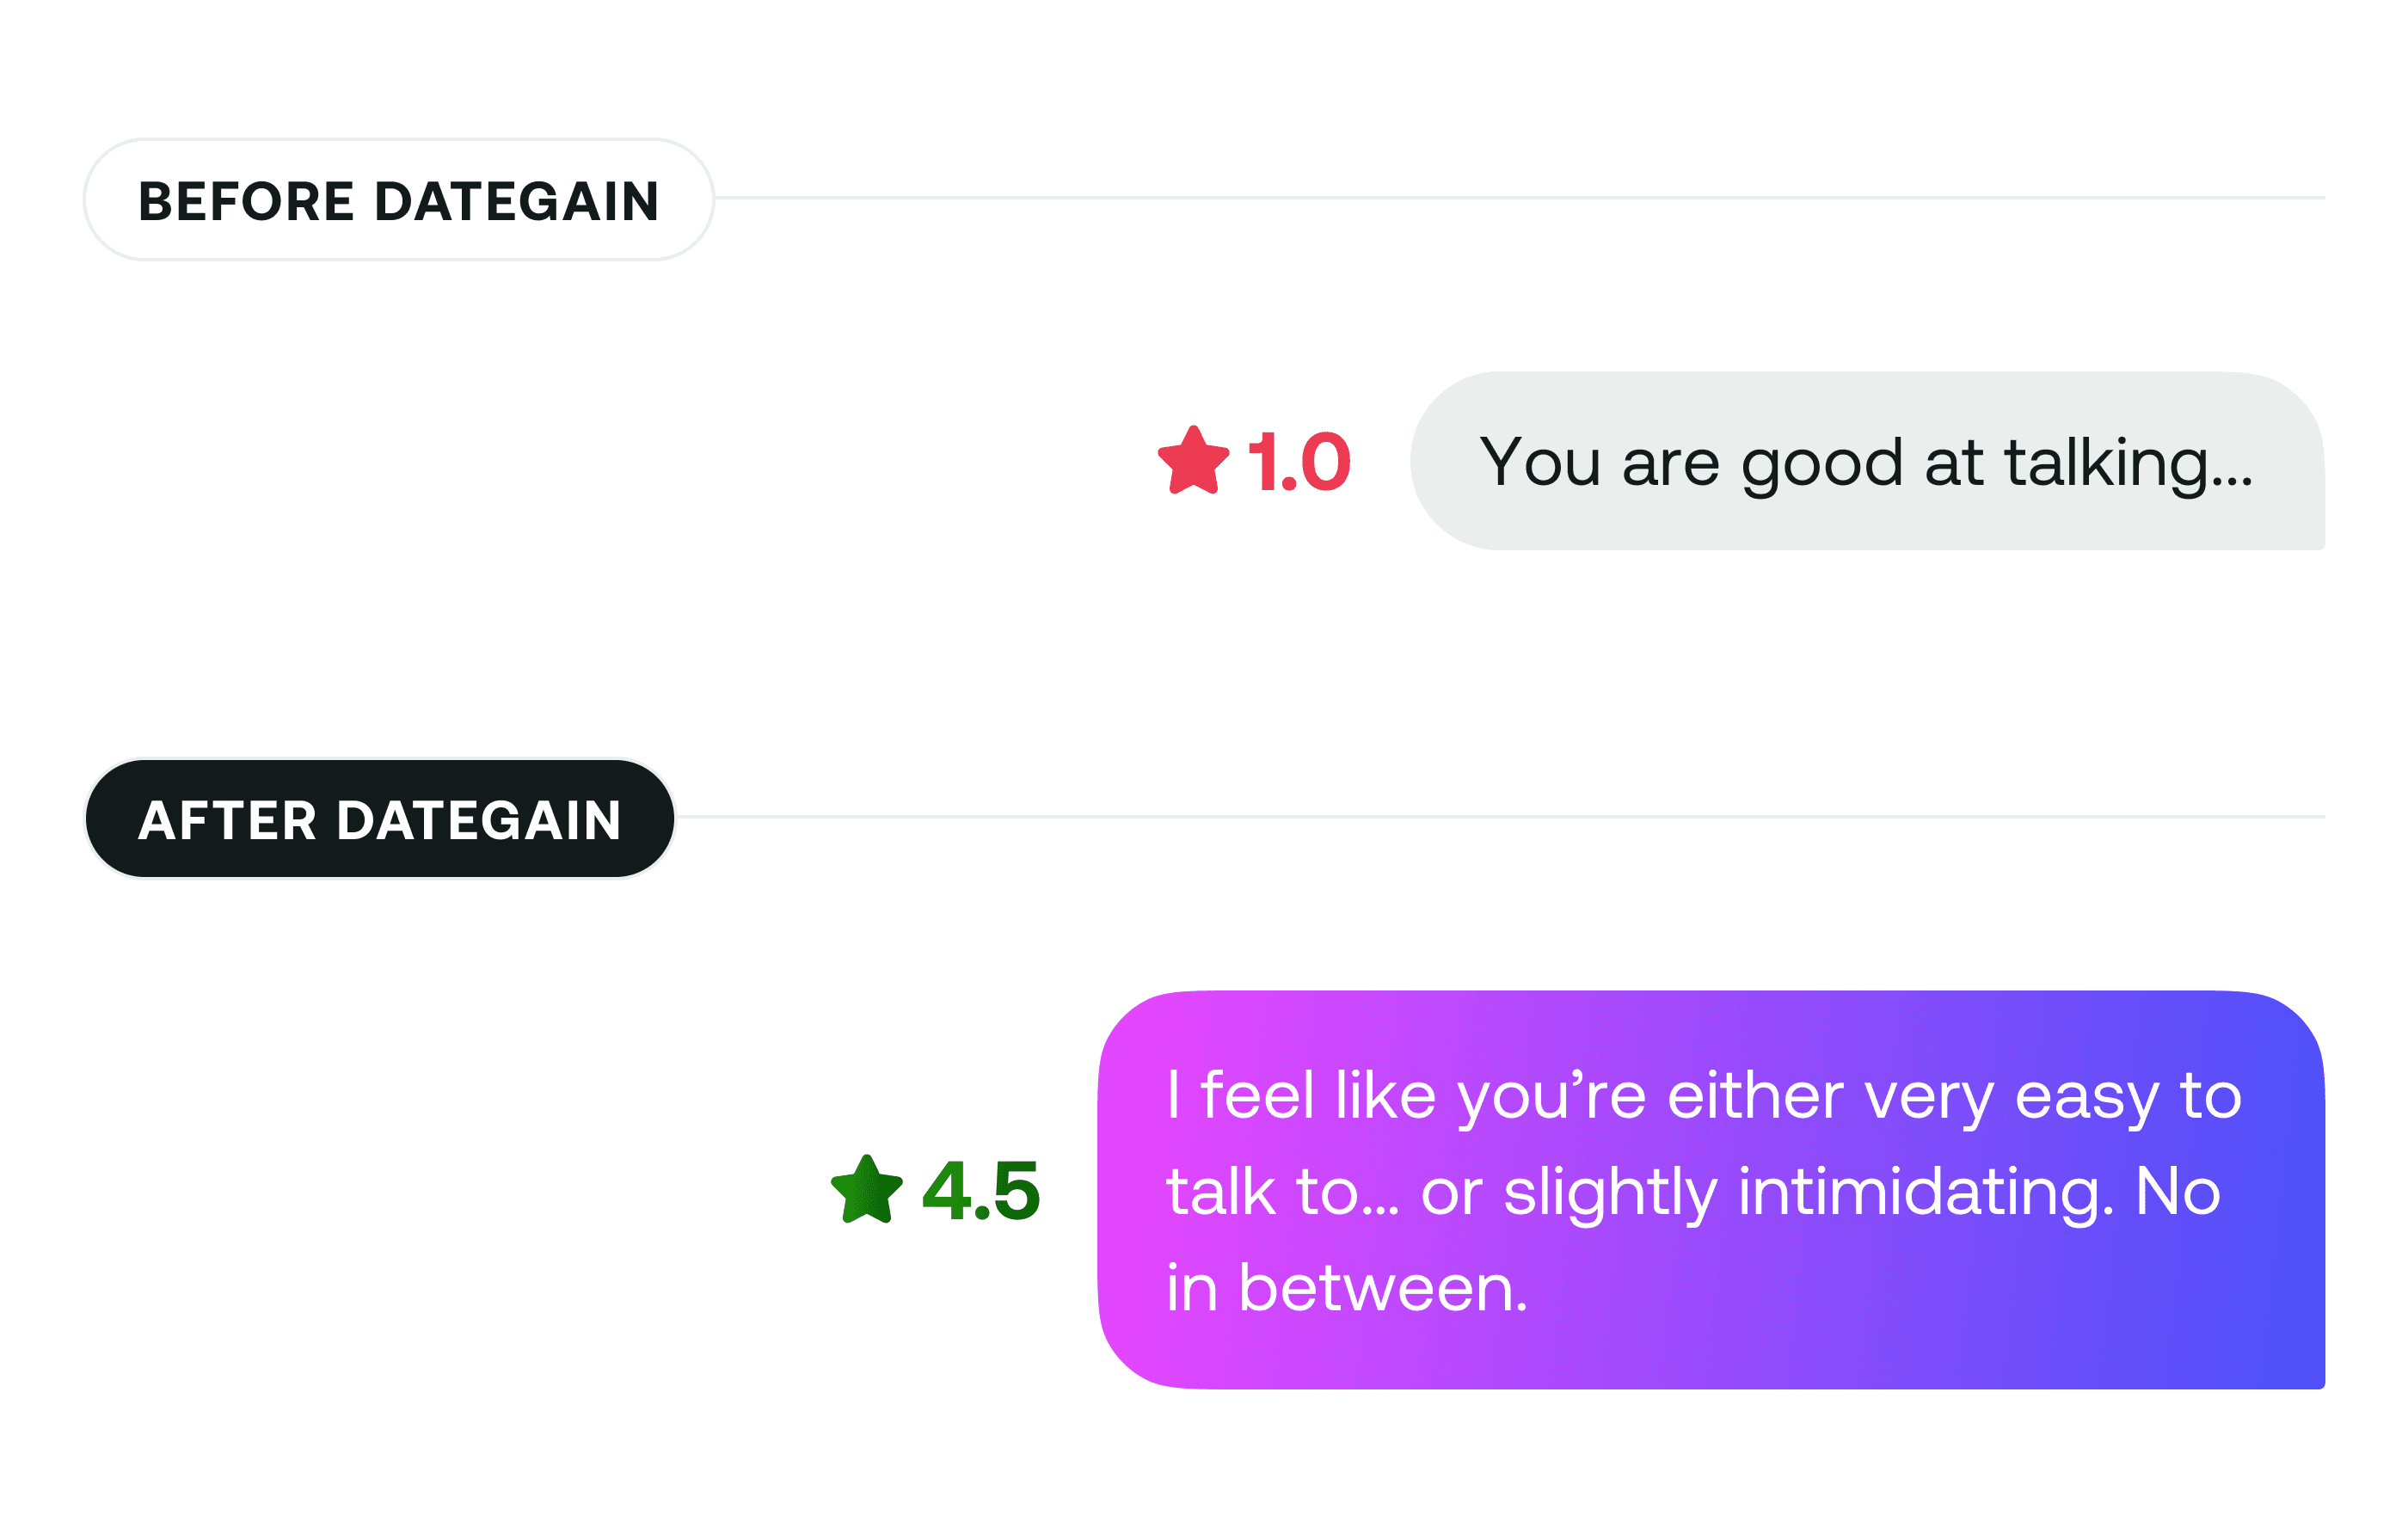Click the red star icon

tap(1193, 460)
